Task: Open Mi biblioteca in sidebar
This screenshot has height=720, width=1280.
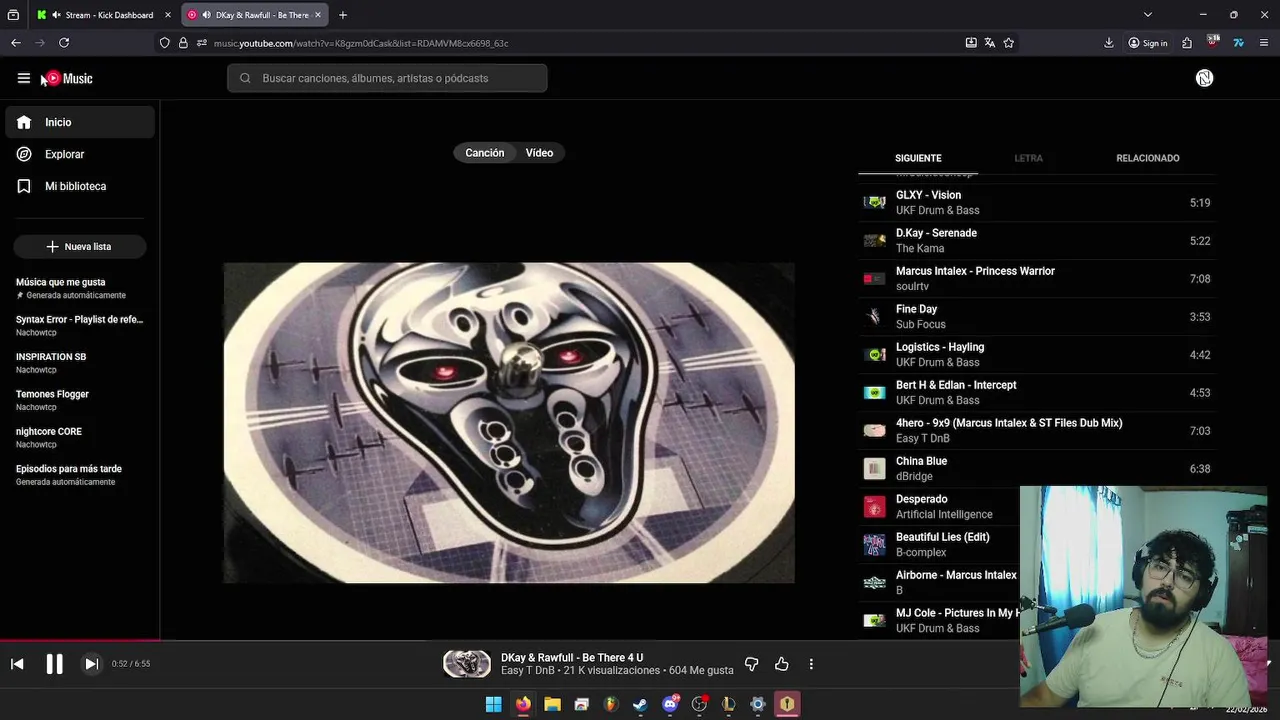Action: pyautogui.click(x=80, y=186)
